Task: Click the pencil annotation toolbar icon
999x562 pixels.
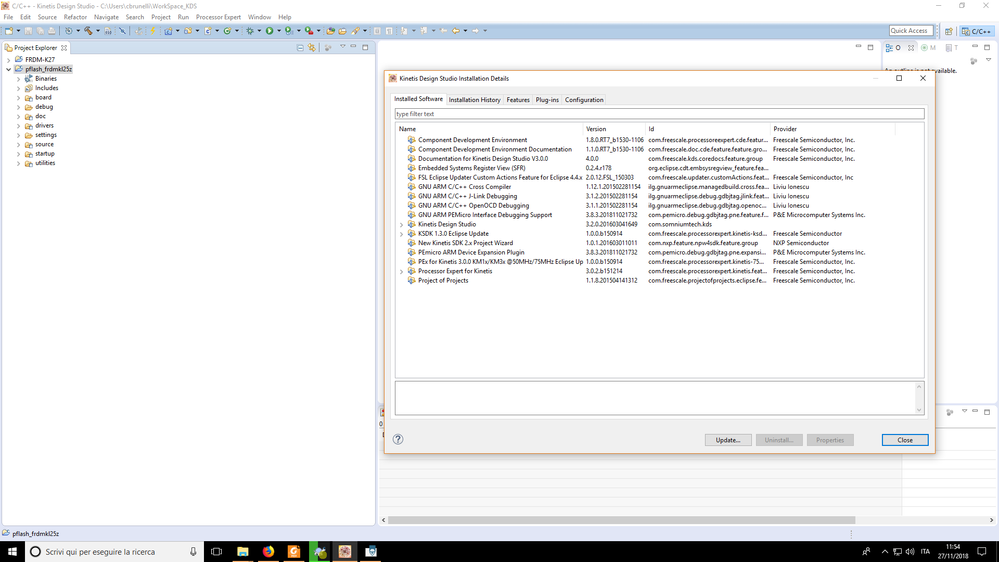Action: (356, 31)
